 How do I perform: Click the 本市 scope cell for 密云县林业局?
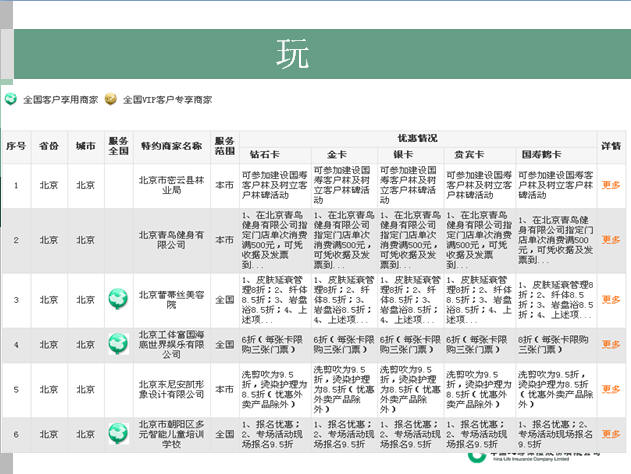225,185
